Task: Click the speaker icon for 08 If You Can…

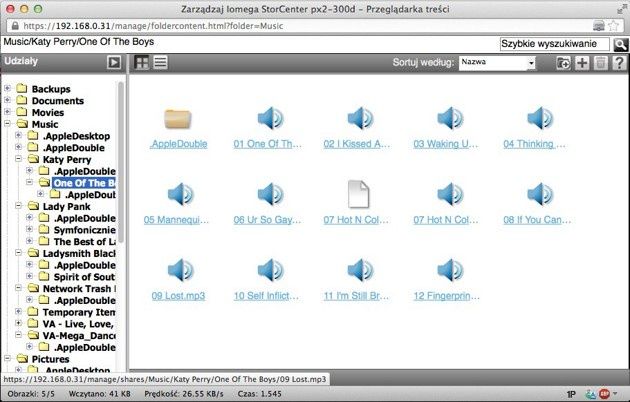Action: (540, 194)
